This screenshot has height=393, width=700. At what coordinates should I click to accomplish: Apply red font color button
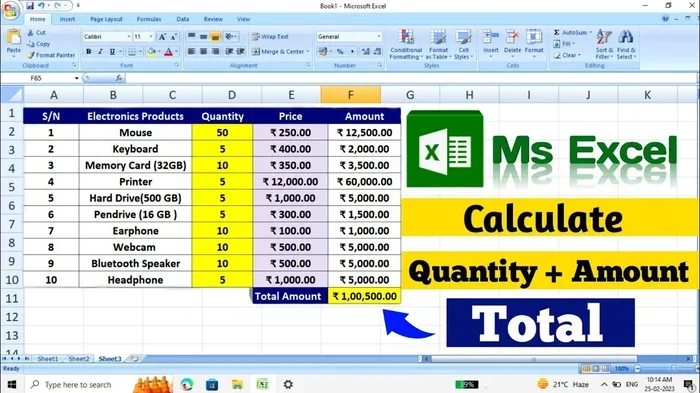[168, 52]
